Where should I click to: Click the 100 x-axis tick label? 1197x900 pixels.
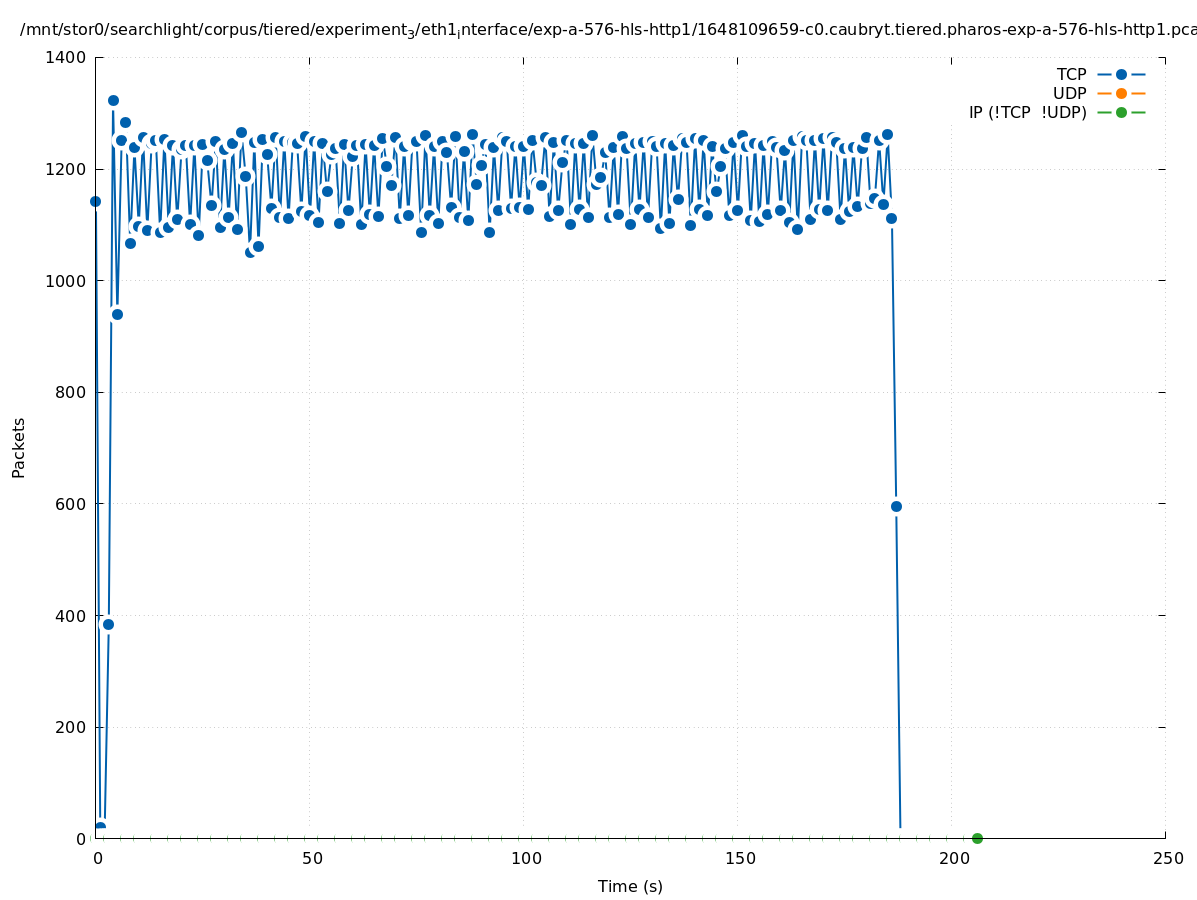click(x=525, y=859)
